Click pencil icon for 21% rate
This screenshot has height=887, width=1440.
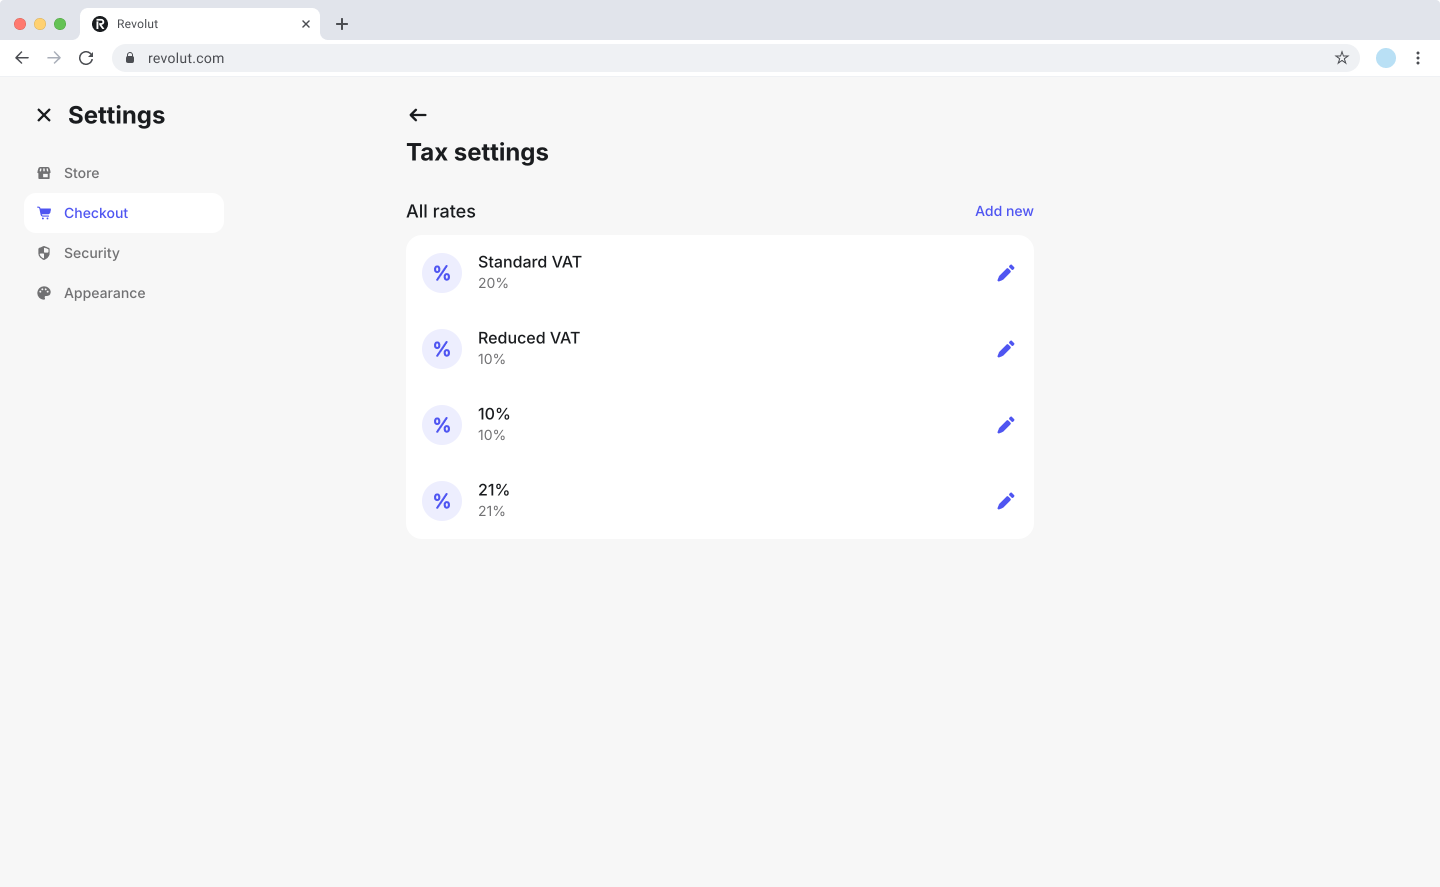coord(1006,501)
